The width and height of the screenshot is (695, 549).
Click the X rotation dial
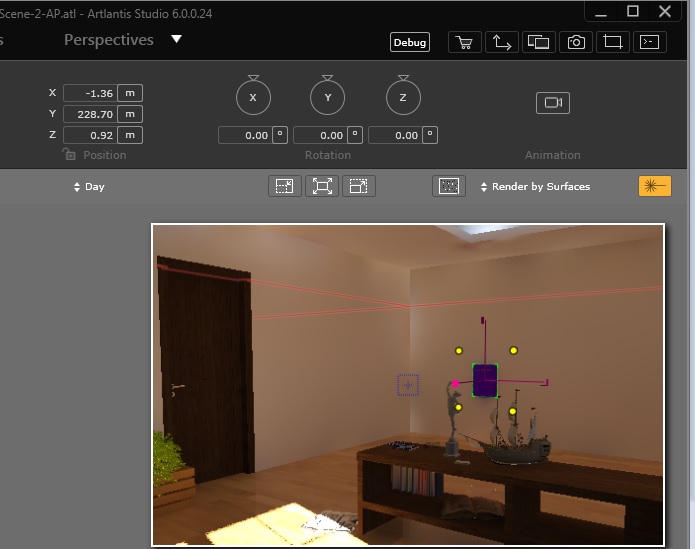253,97
